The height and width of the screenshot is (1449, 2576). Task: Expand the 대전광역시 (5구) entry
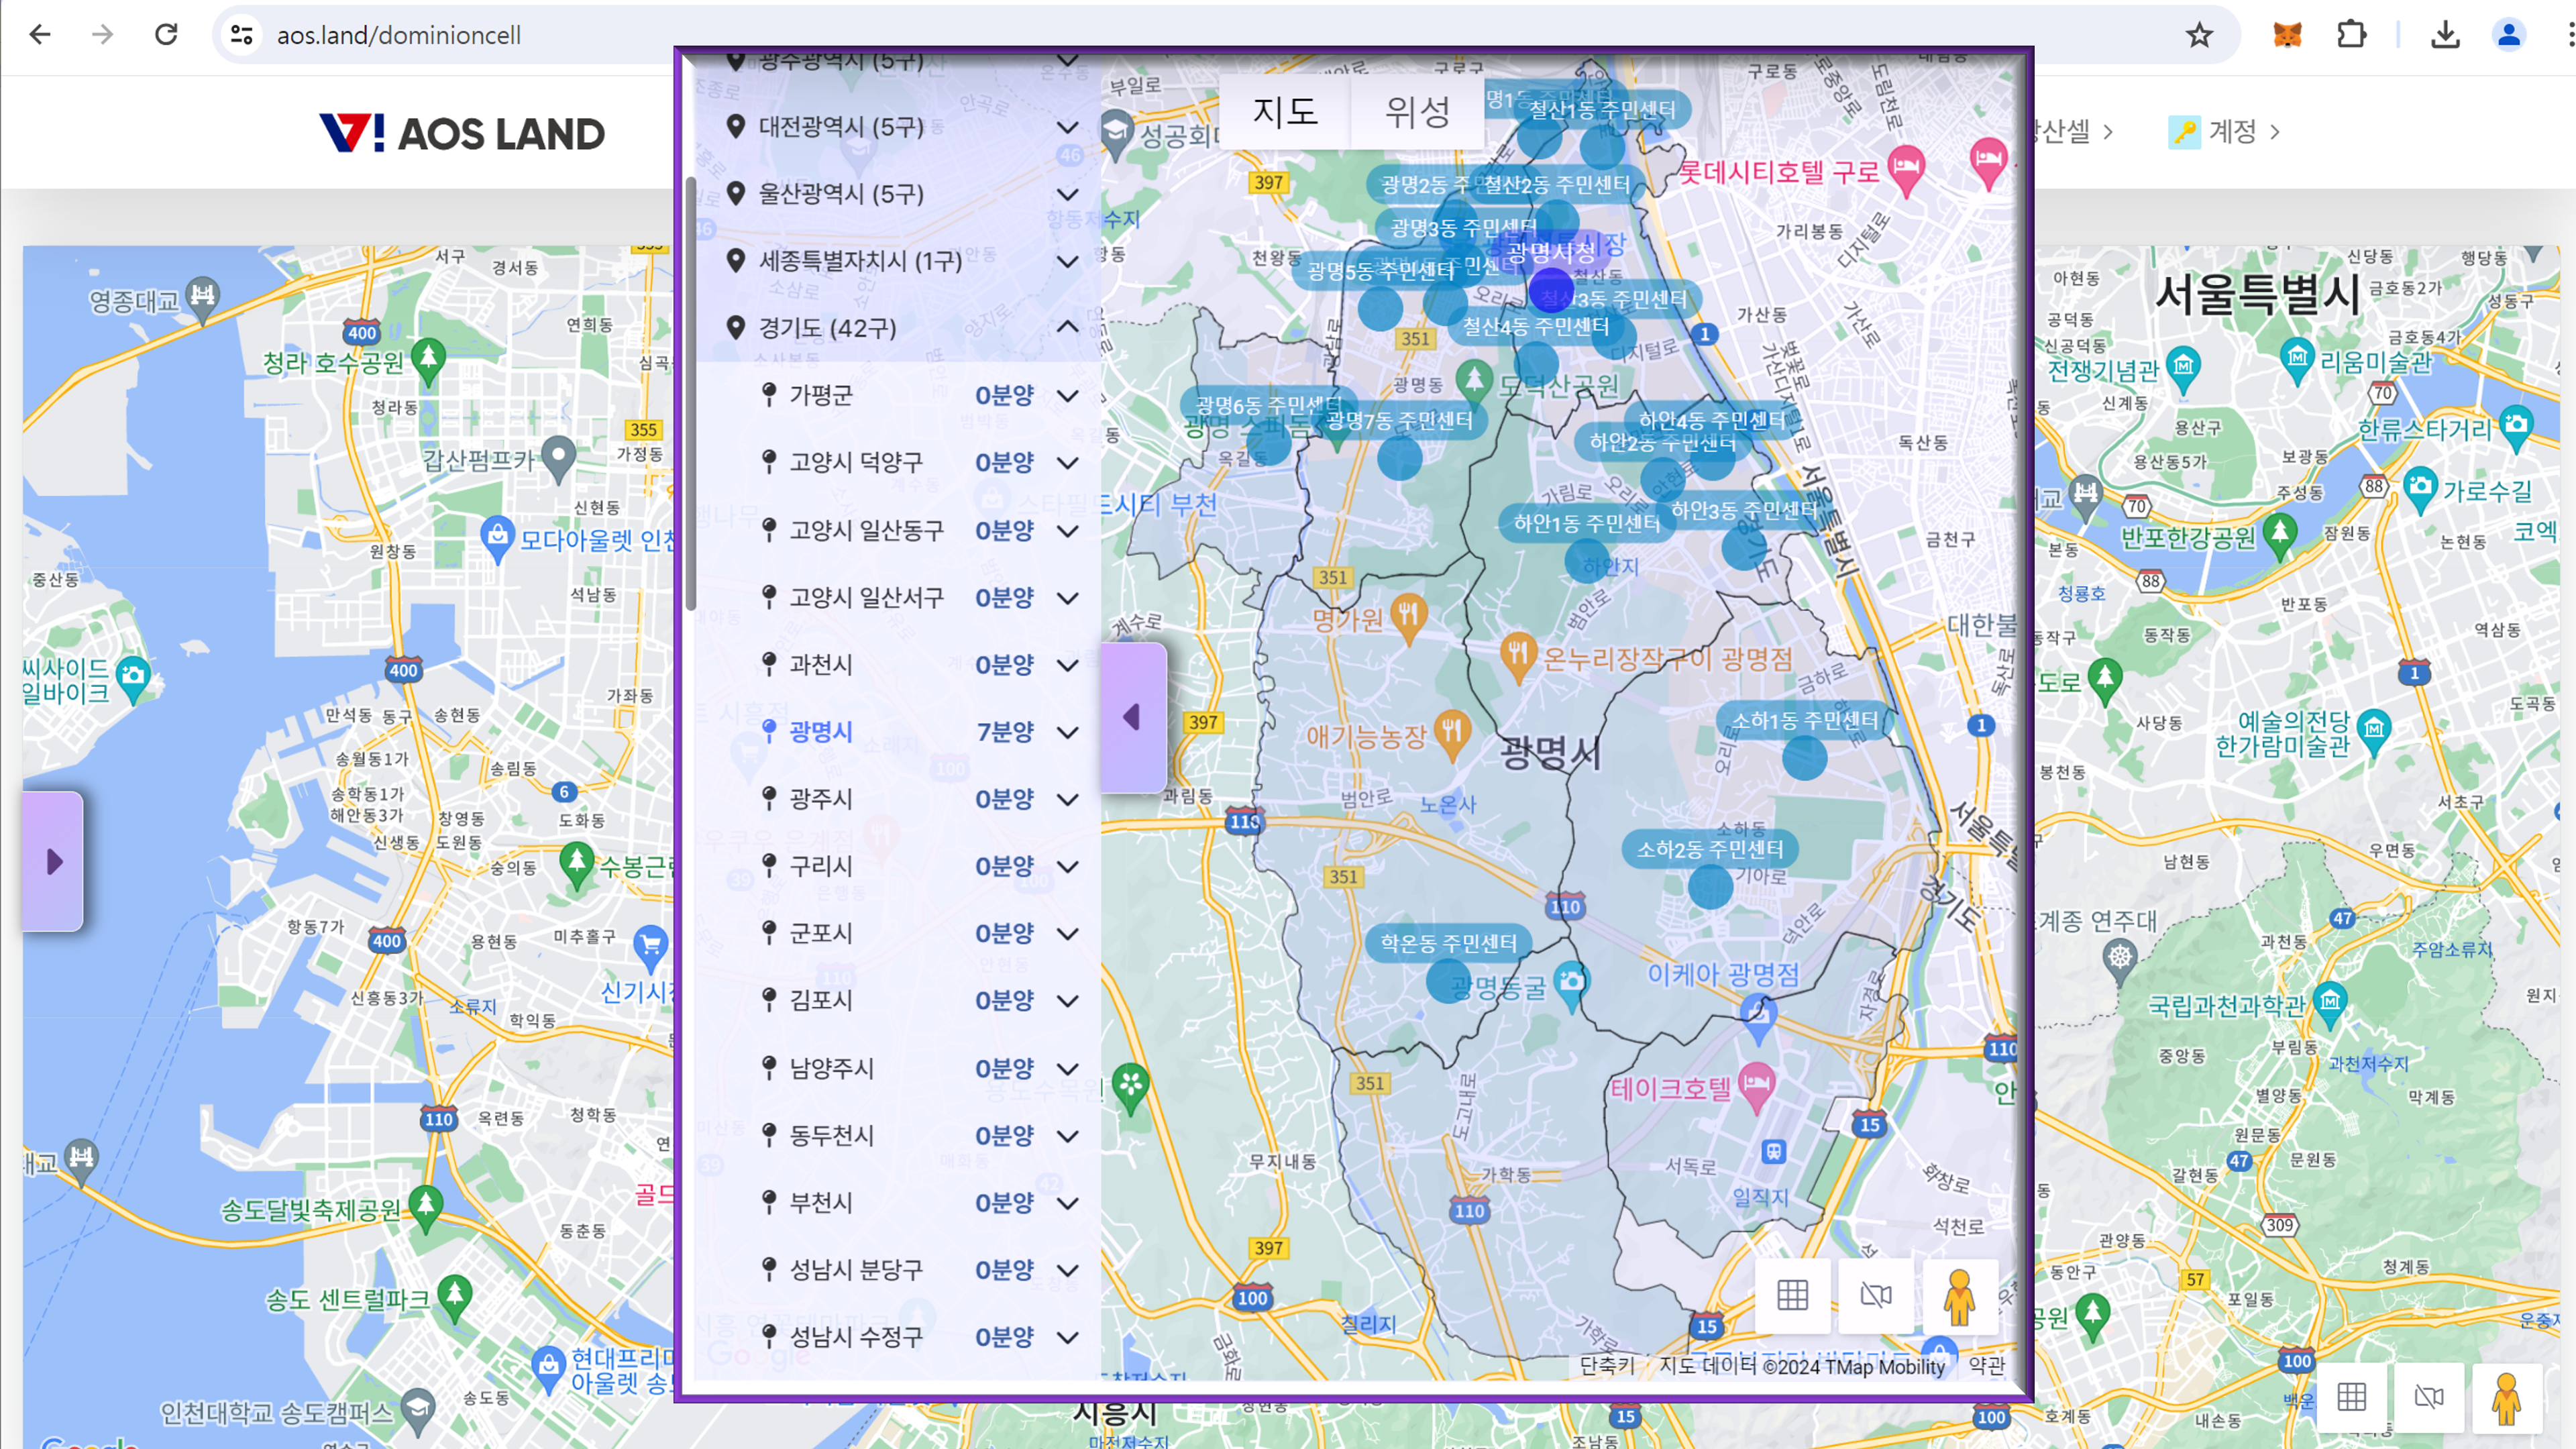[x=1067, y=127]
